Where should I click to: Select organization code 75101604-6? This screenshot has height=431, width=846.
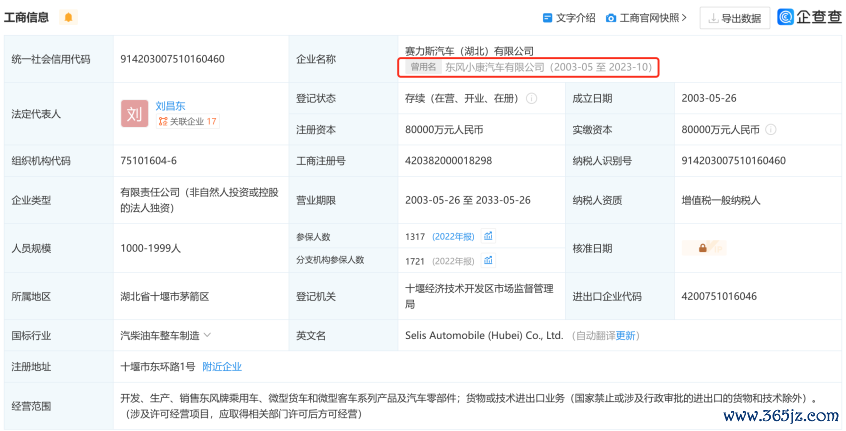click(x=148, y=161)
